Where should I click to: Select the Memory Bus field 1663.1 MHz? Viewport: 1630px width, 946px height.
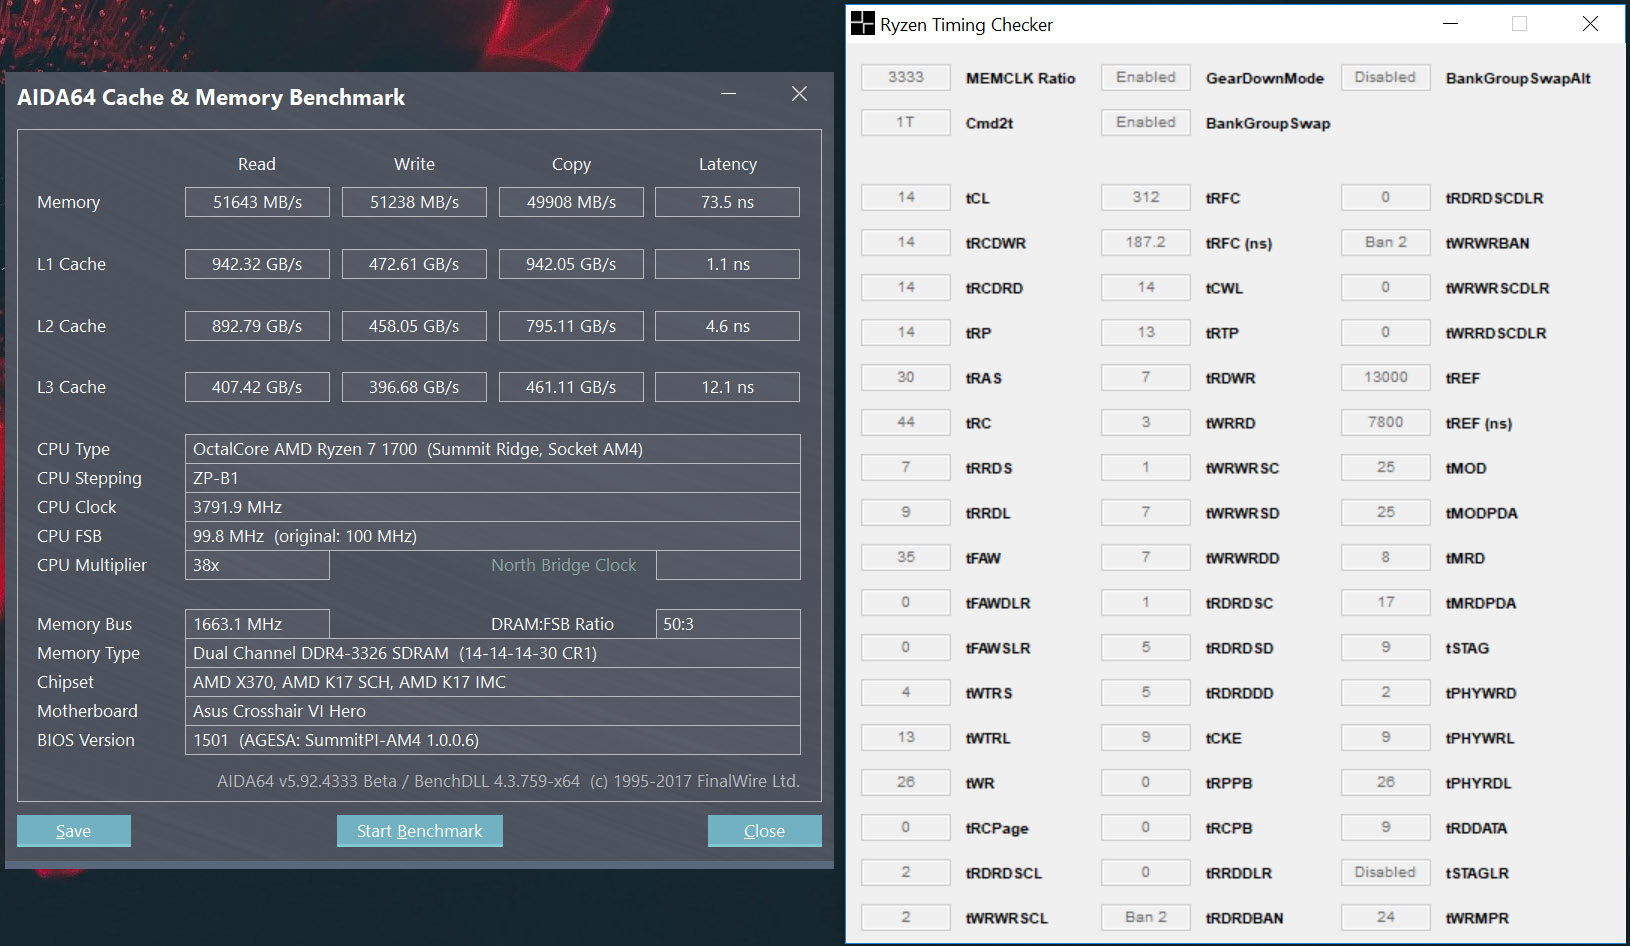(257, 624)
